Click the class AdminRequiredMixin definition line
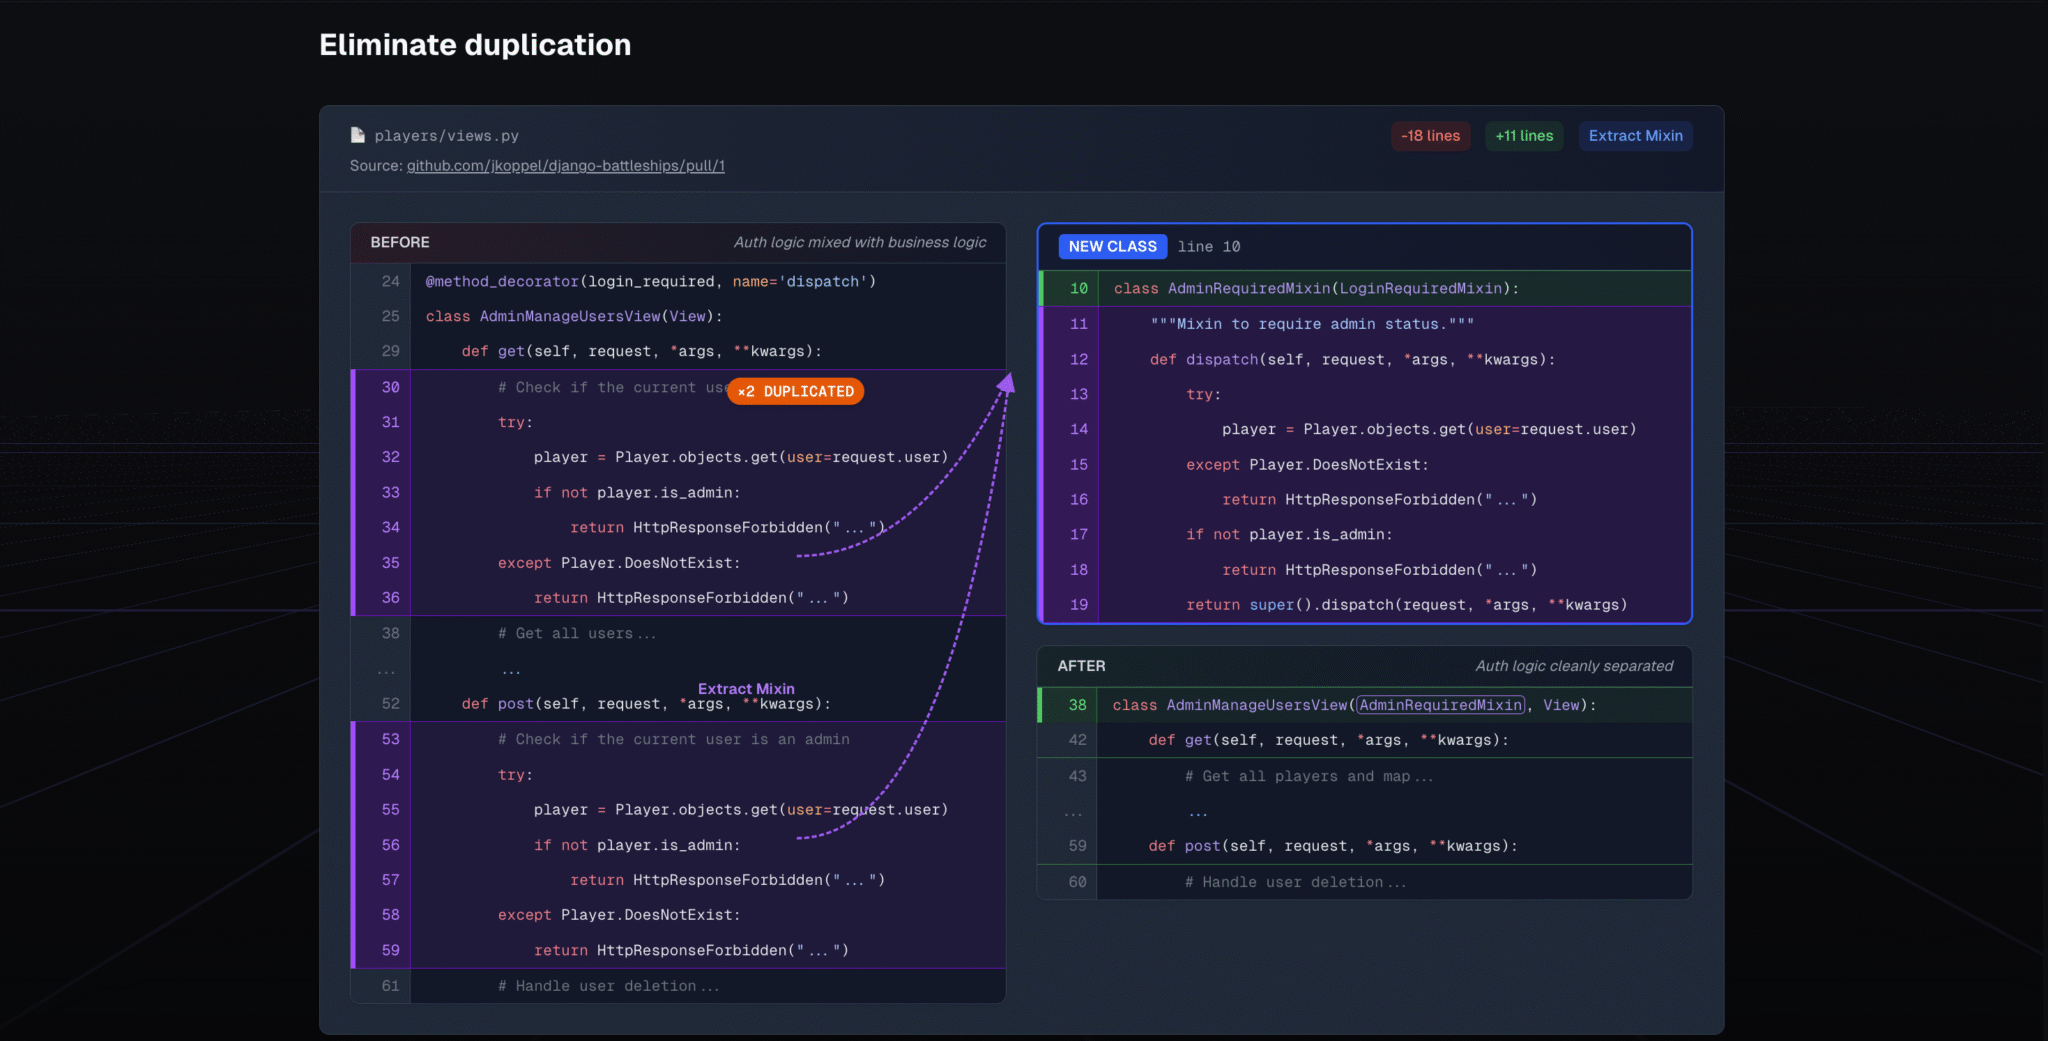 pyautogui.click(x=1315, y=289)
